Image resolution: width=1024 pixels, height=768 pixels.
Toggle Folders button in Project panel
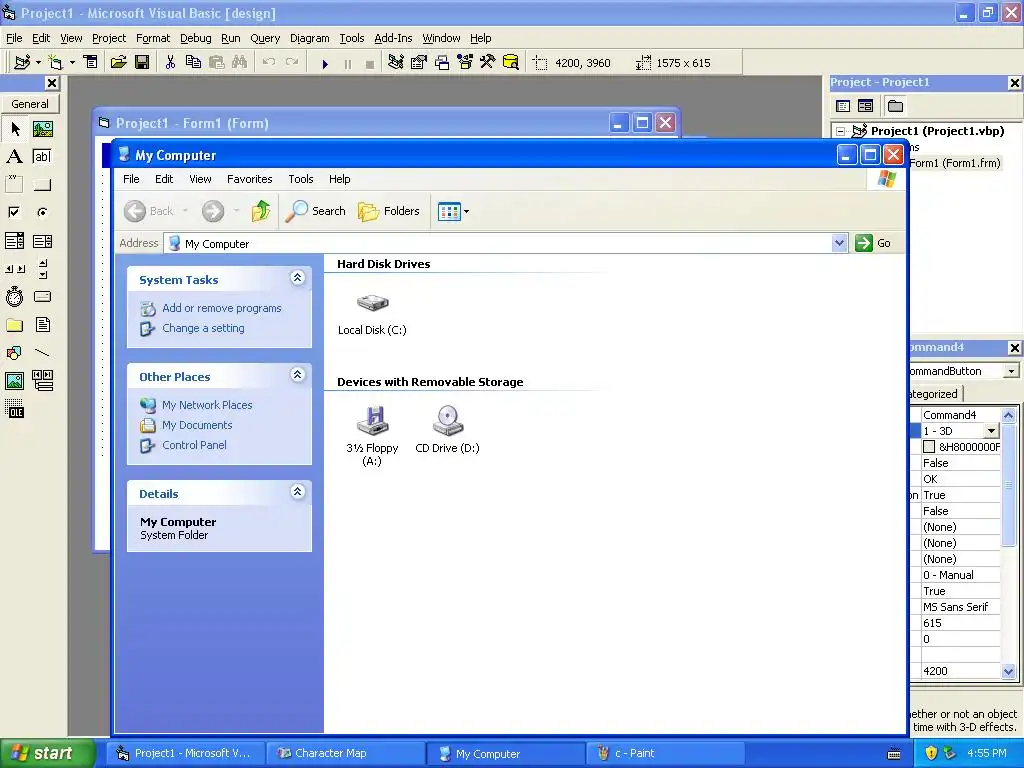[895, 106]
